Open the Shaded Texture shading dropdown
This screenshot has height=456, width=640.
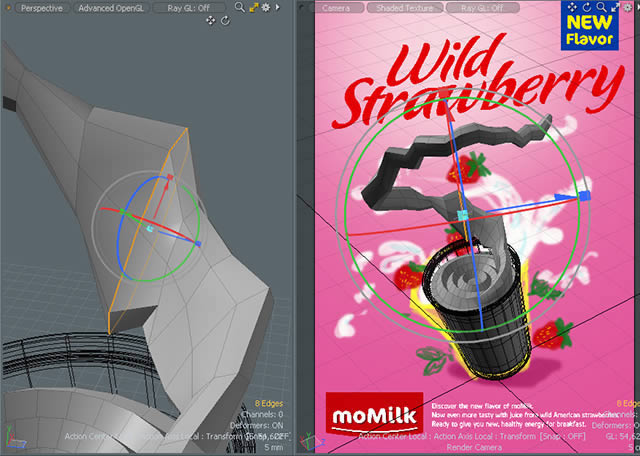coord(404,8)
